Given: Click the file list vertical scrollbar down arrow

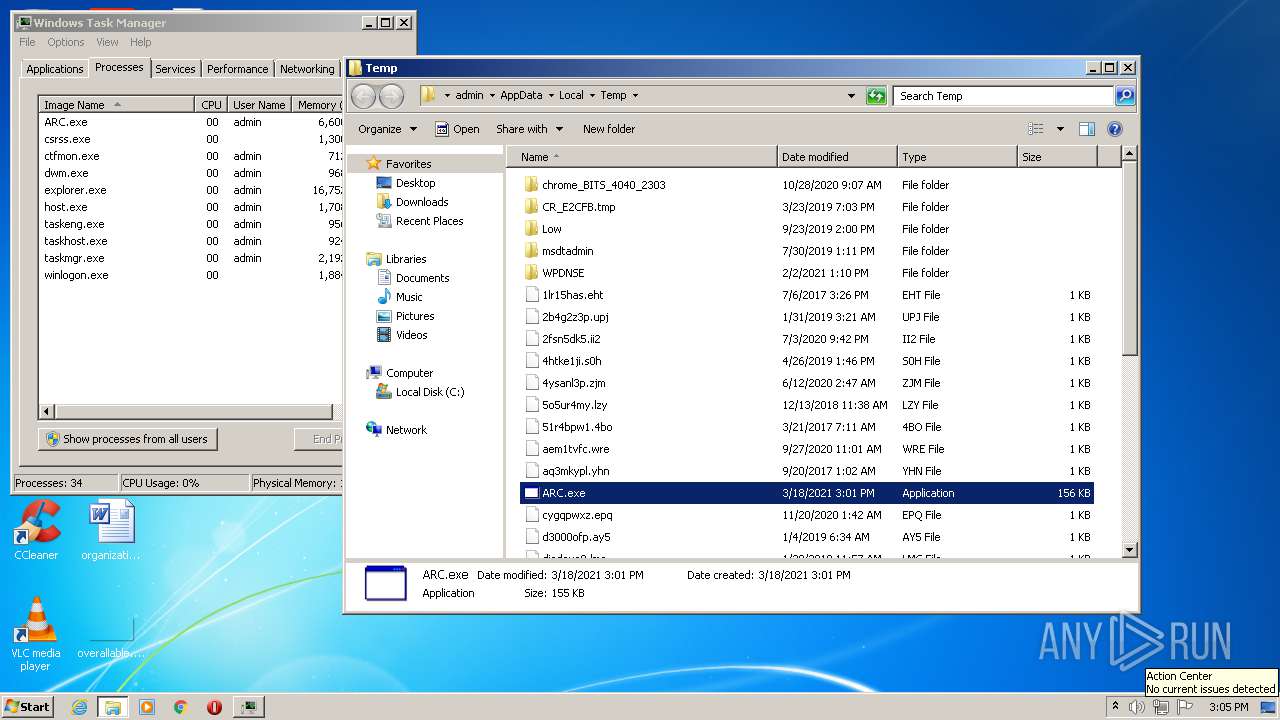Looking at the screenshot, I should pos(1129,550).
